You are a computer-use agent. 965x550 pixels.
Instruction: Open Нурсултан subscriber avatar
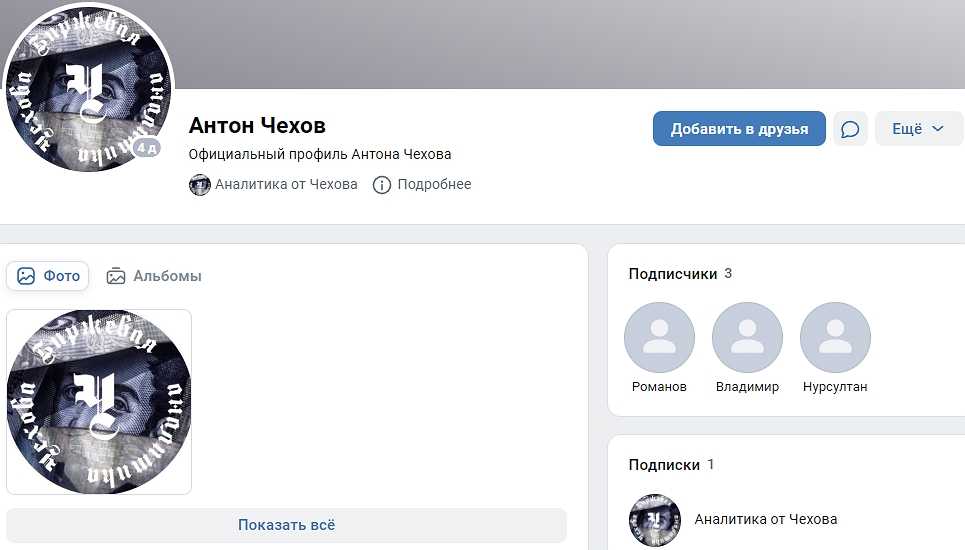(835, 338)
